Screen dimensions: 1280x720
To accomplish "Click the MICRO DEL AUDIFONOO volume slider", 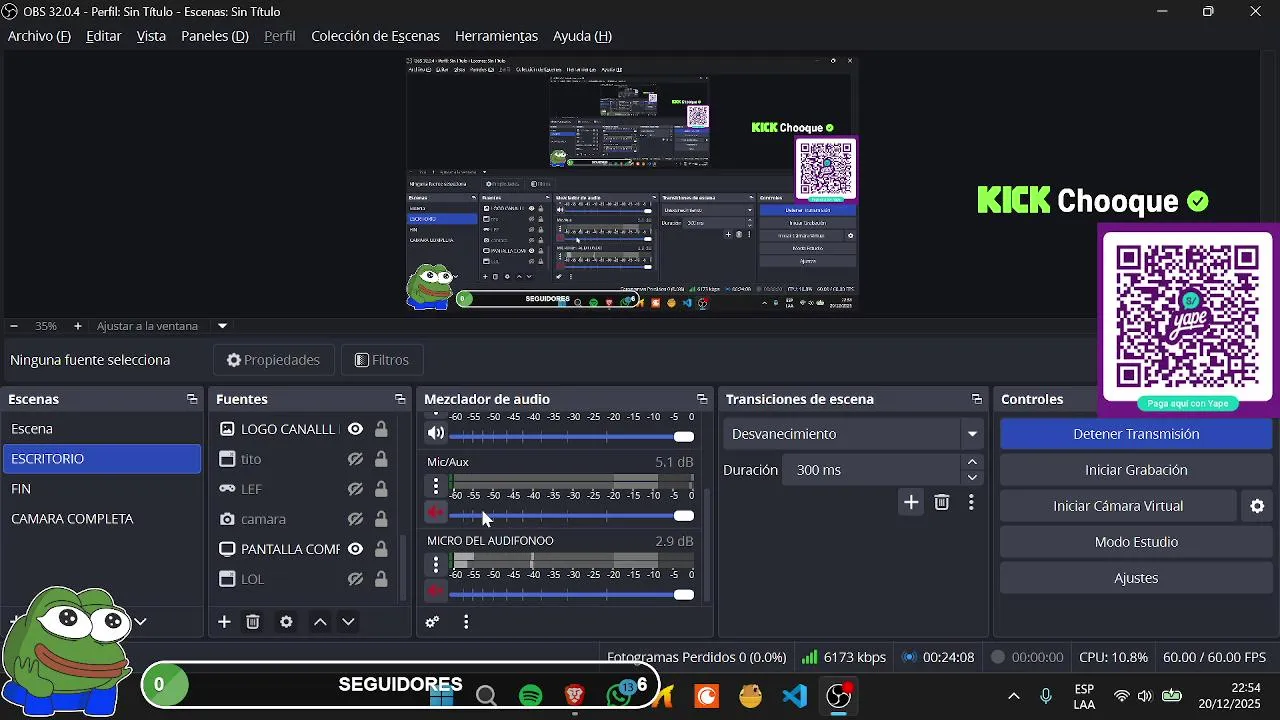I will pyautogui.click(x=571, y=594).
